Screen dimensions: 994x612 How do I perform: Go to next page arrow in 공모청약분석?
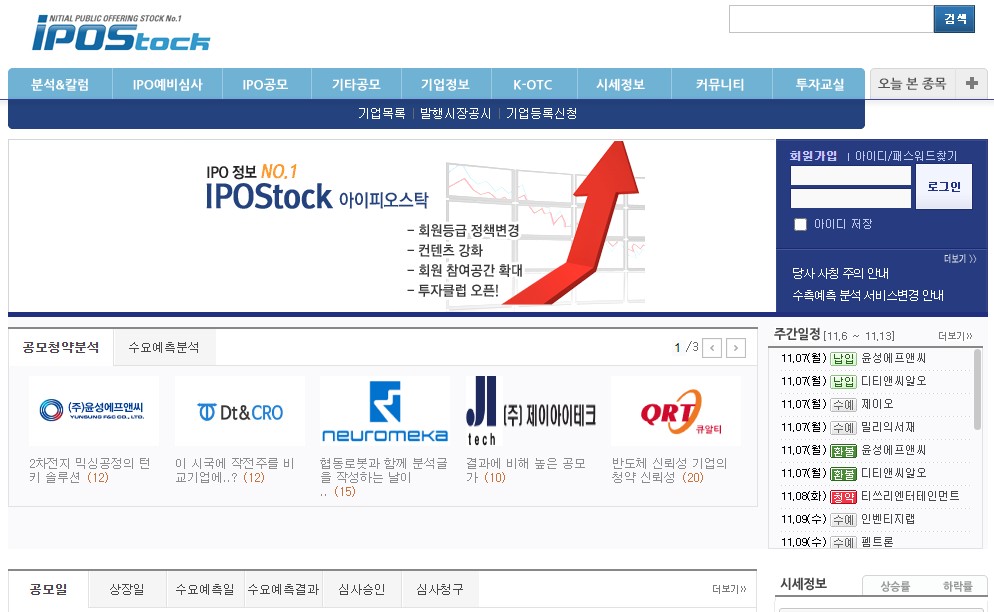[735, 348]
